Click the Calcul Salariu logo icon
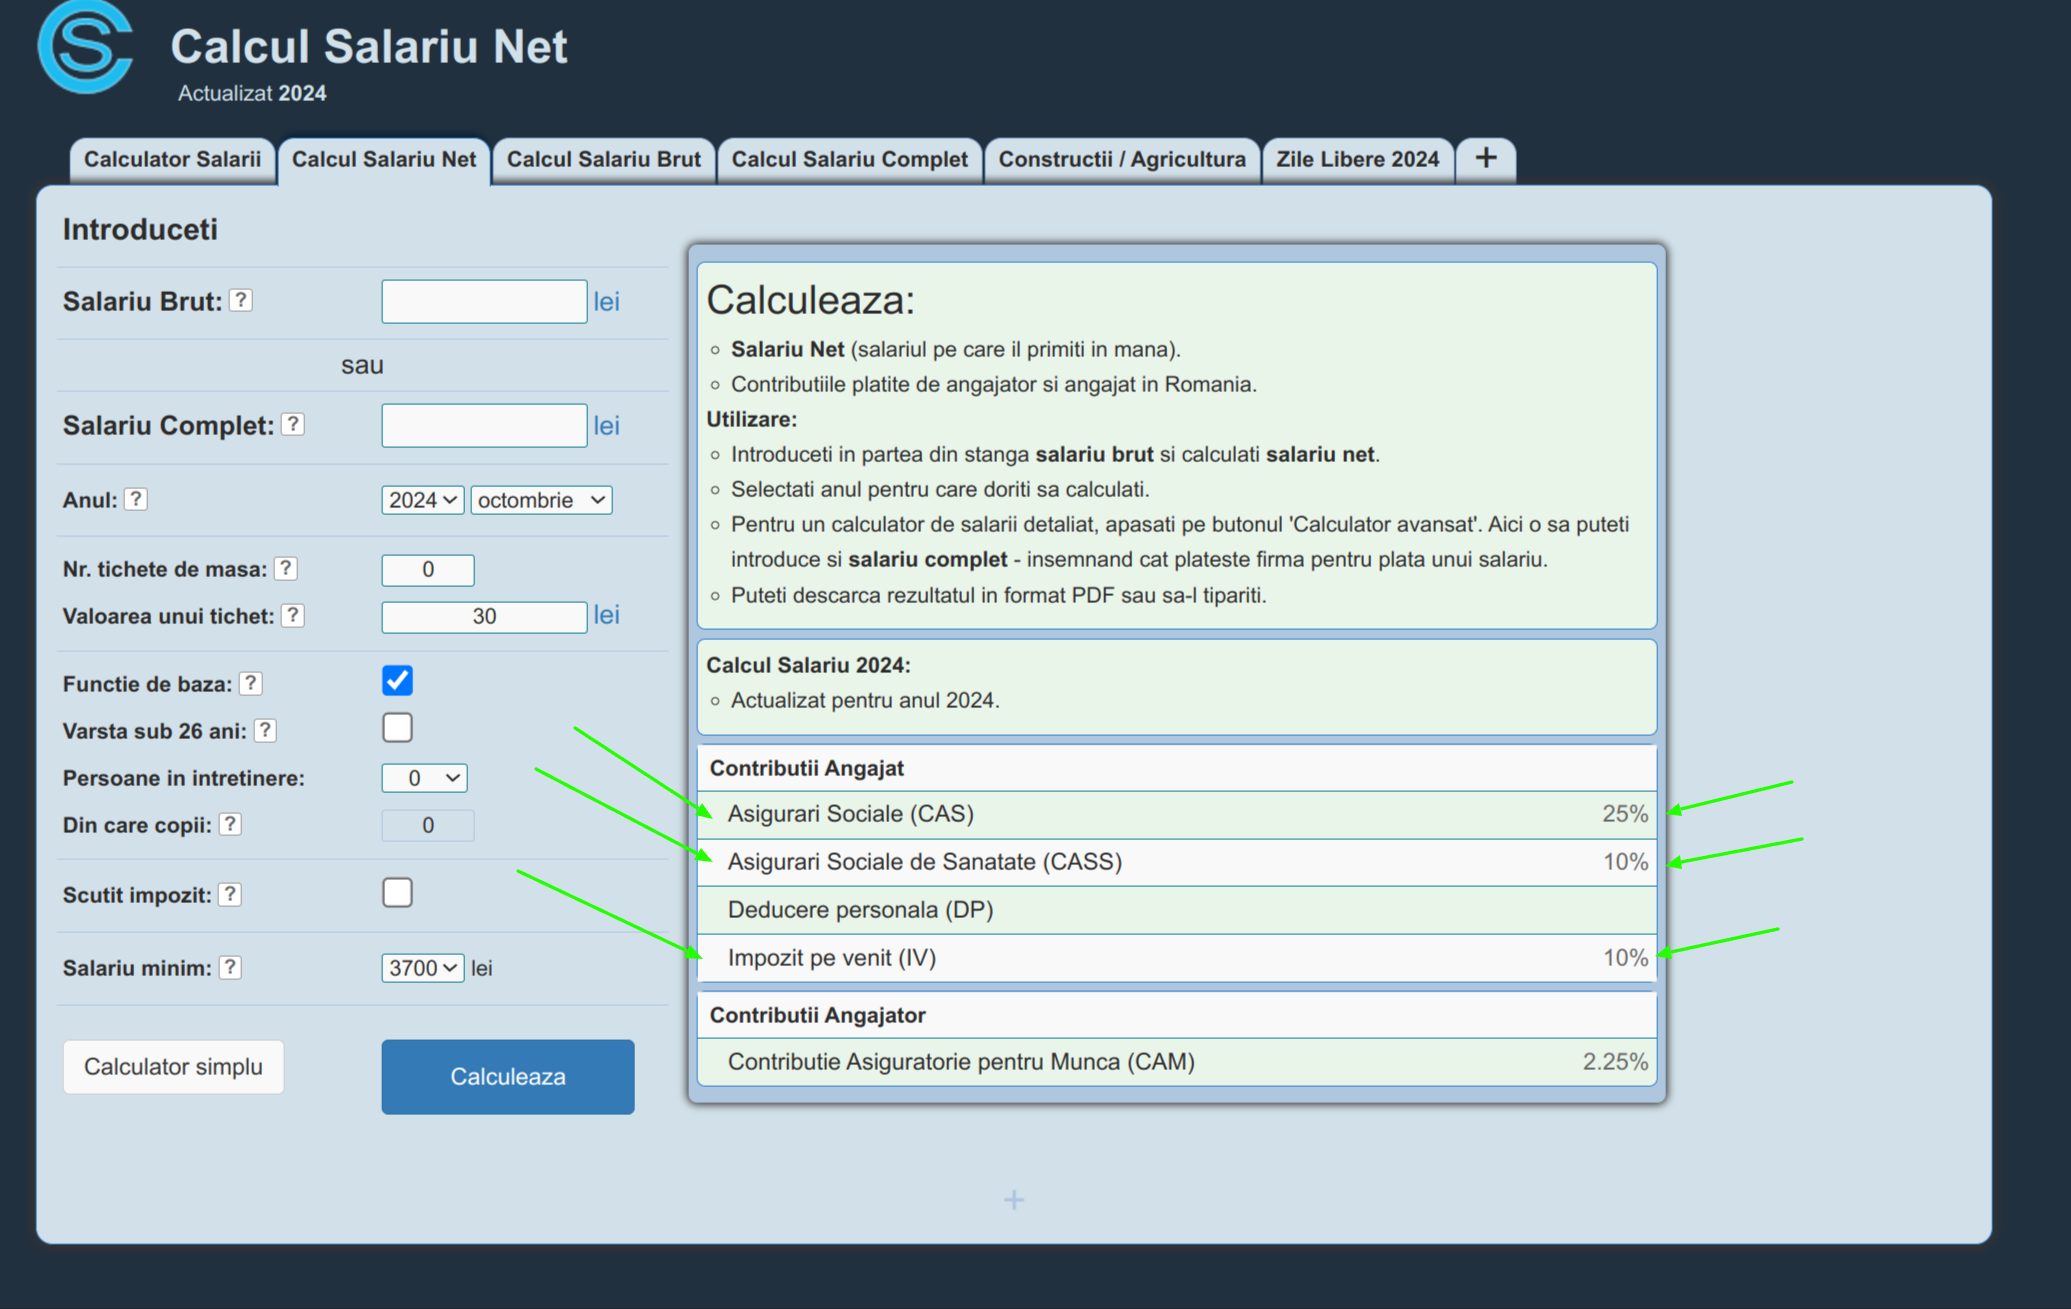 (85, 47)
